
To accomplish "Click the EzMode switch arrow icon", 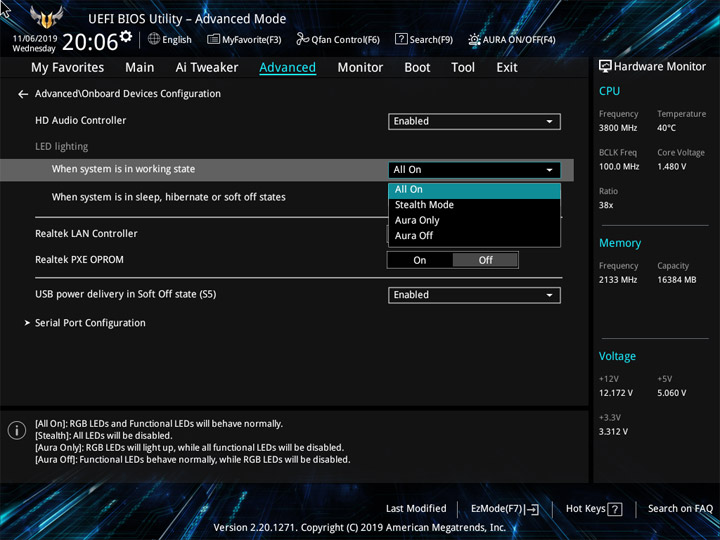I will point(532,509).
